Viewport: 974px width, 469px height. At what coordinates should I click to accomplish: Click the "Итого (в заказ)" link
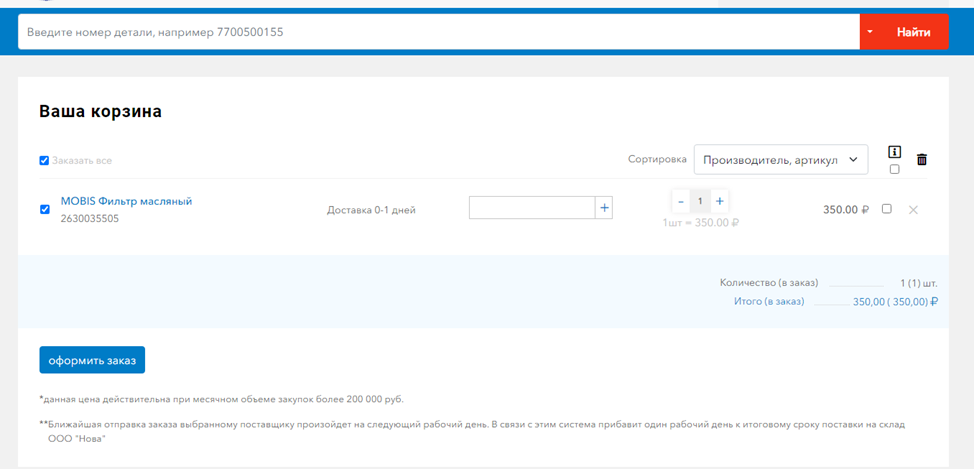769,301
